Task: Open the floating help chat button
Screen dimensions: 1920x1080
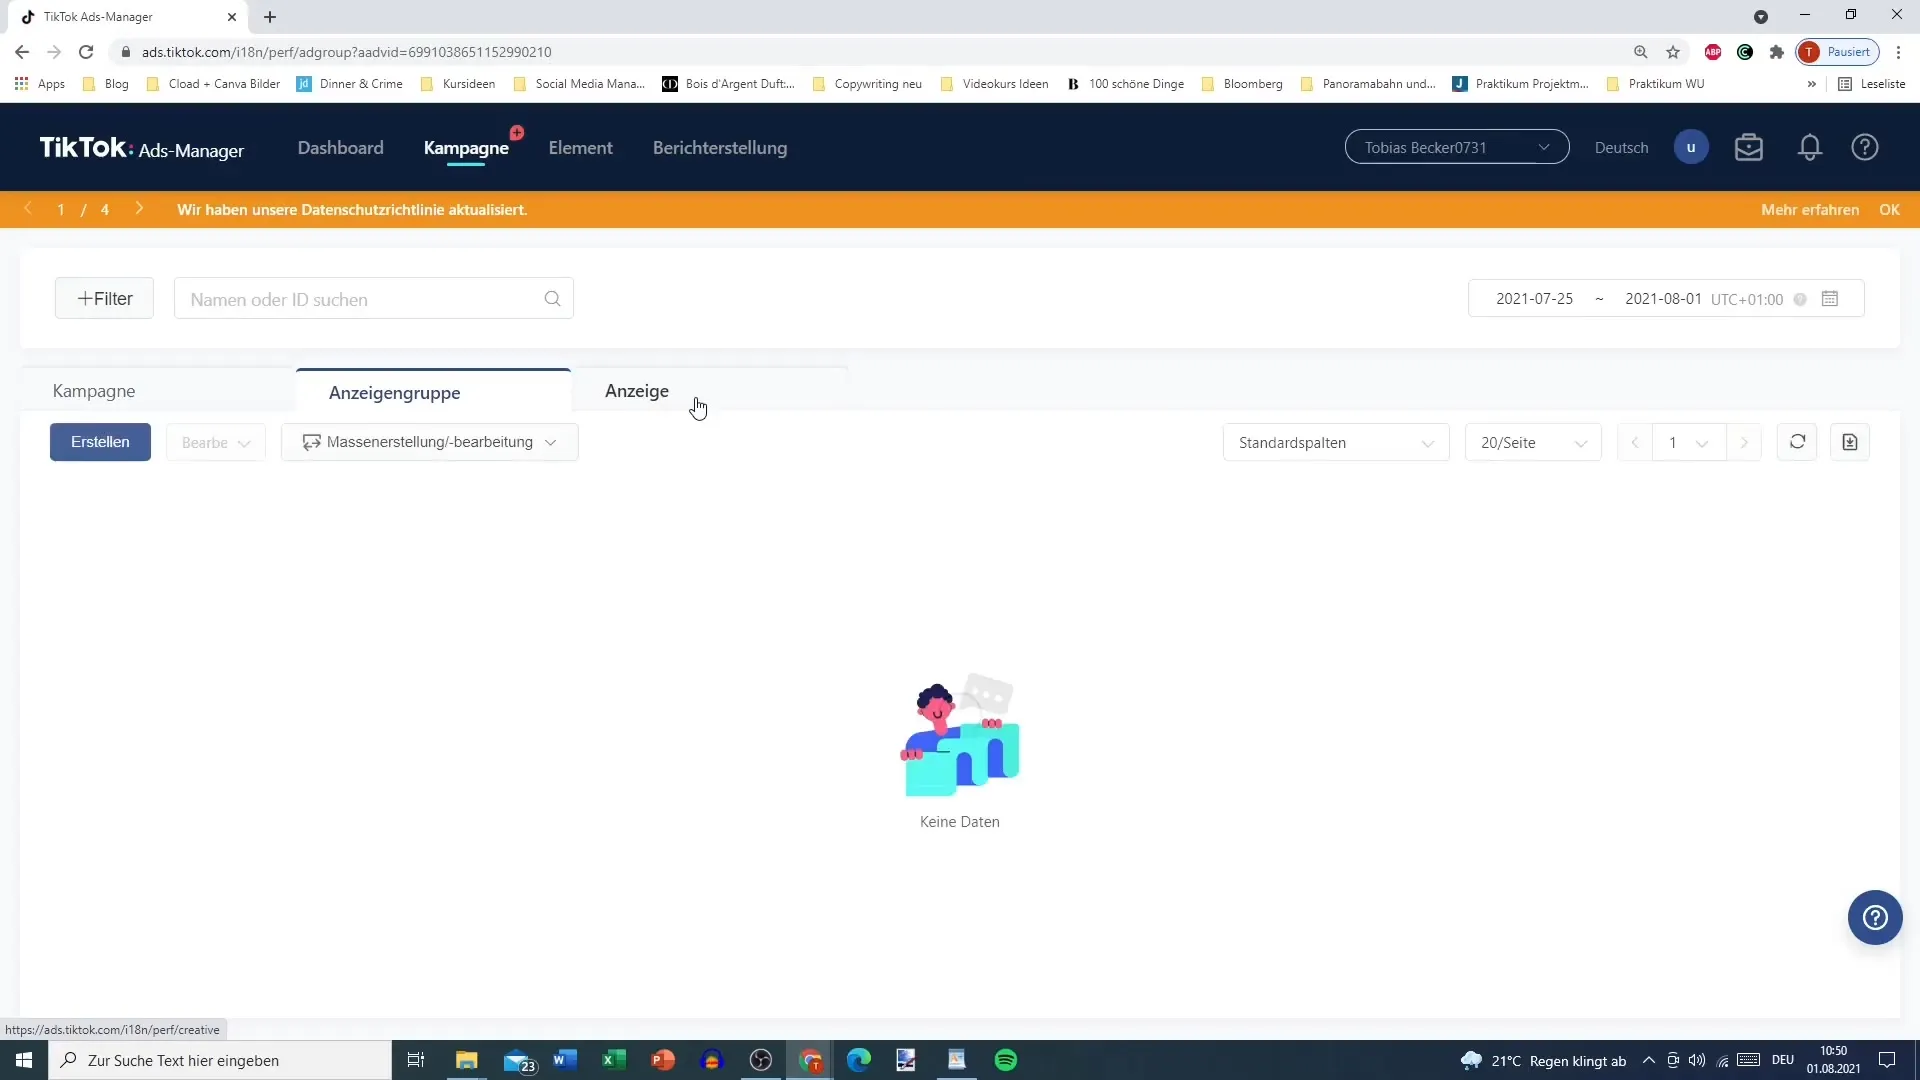Action: click(1875, 917)
